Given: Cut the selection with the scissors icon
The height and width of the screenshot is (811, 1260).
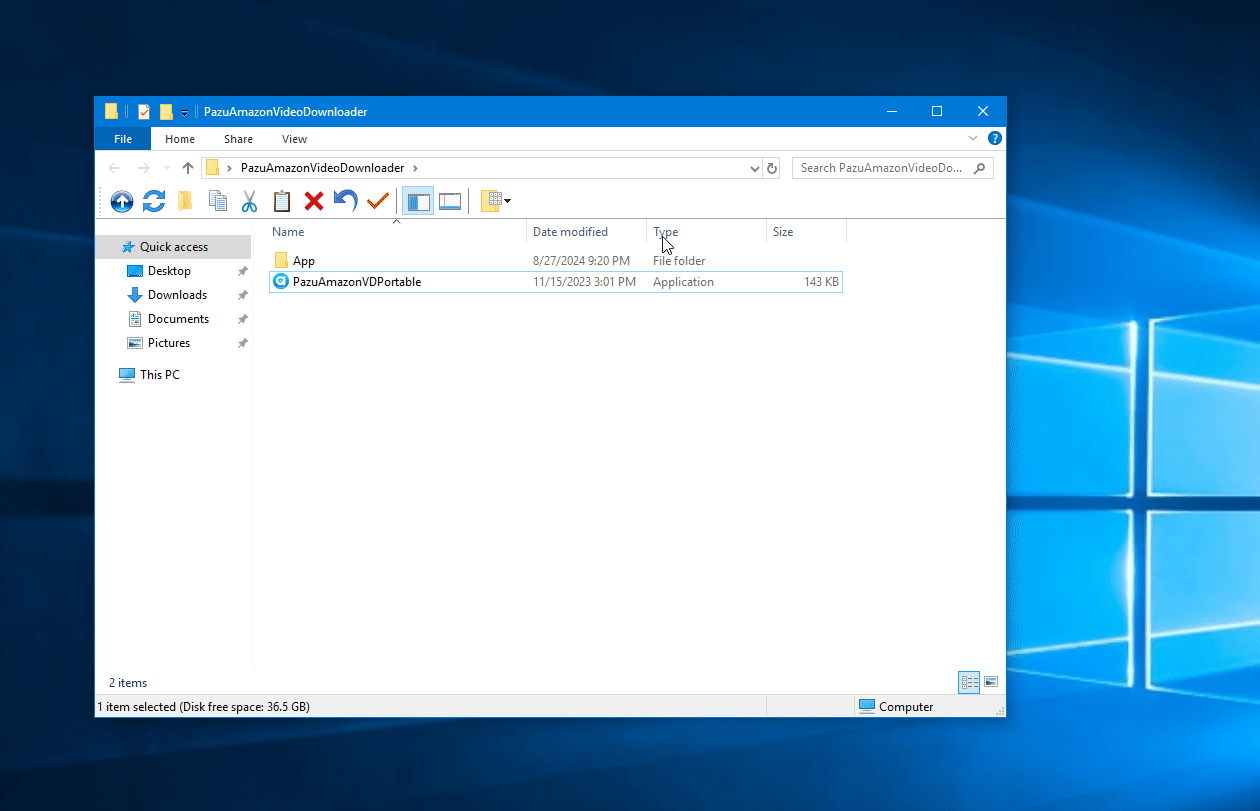Looking at the screenshot, I should (x=249, y=201).
